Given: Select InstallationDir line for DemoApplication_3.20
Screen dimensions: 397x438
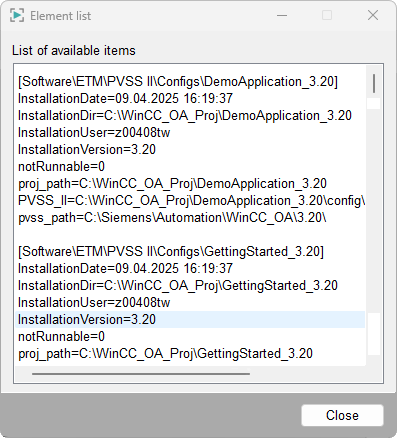Looking at the screenshot, I should 190,116.
